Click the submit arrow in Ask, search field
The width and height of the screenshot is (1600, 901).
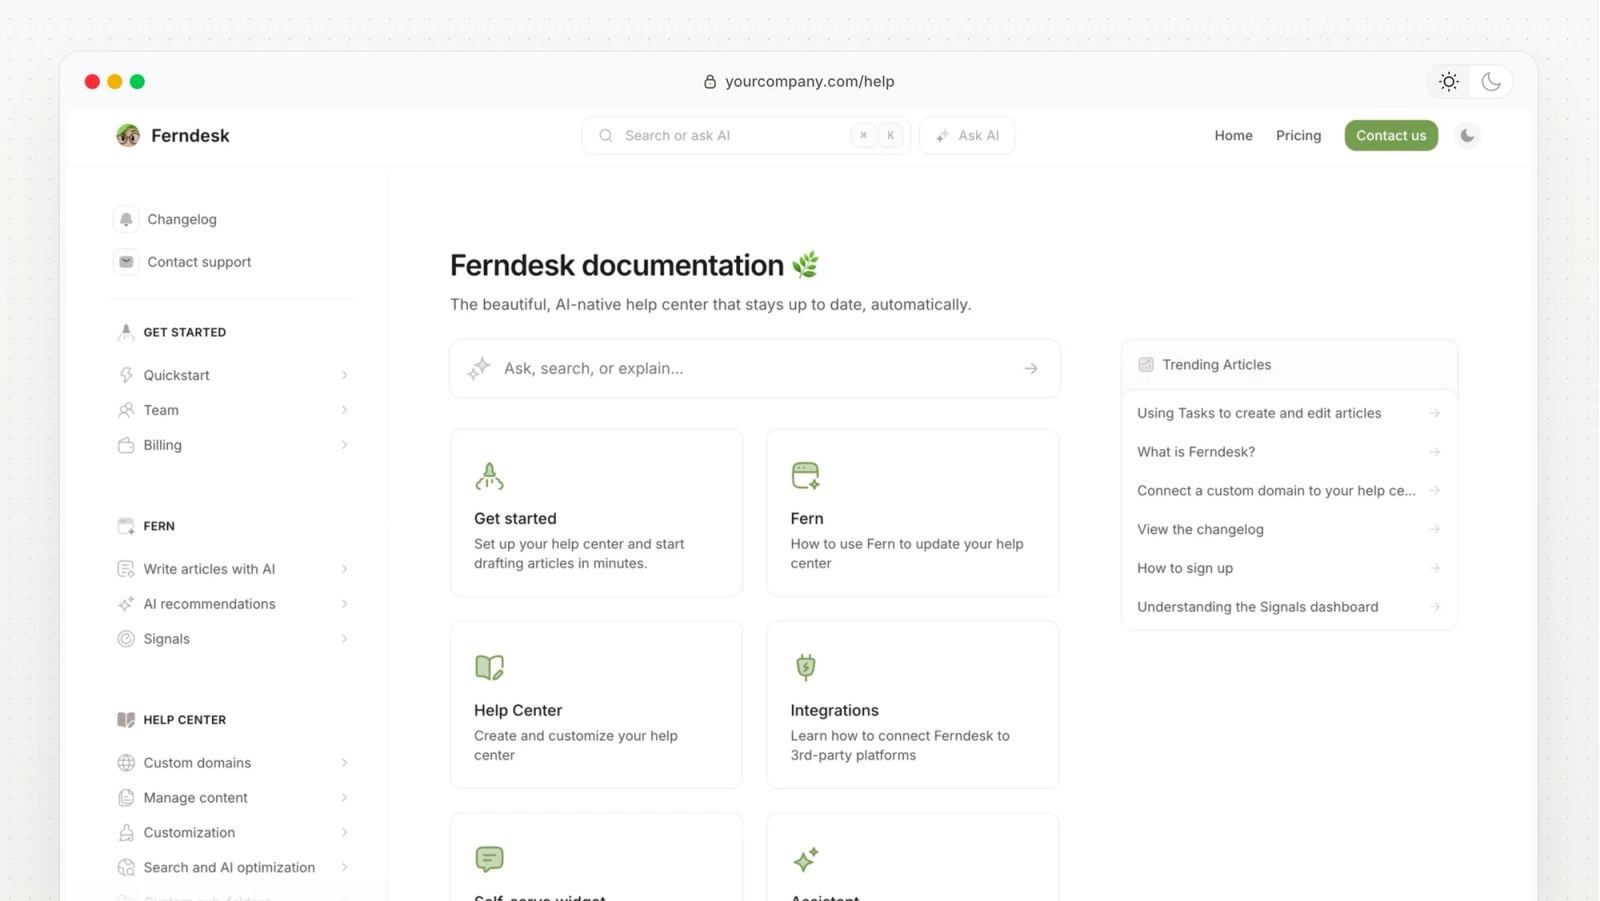coord(1031,369)
